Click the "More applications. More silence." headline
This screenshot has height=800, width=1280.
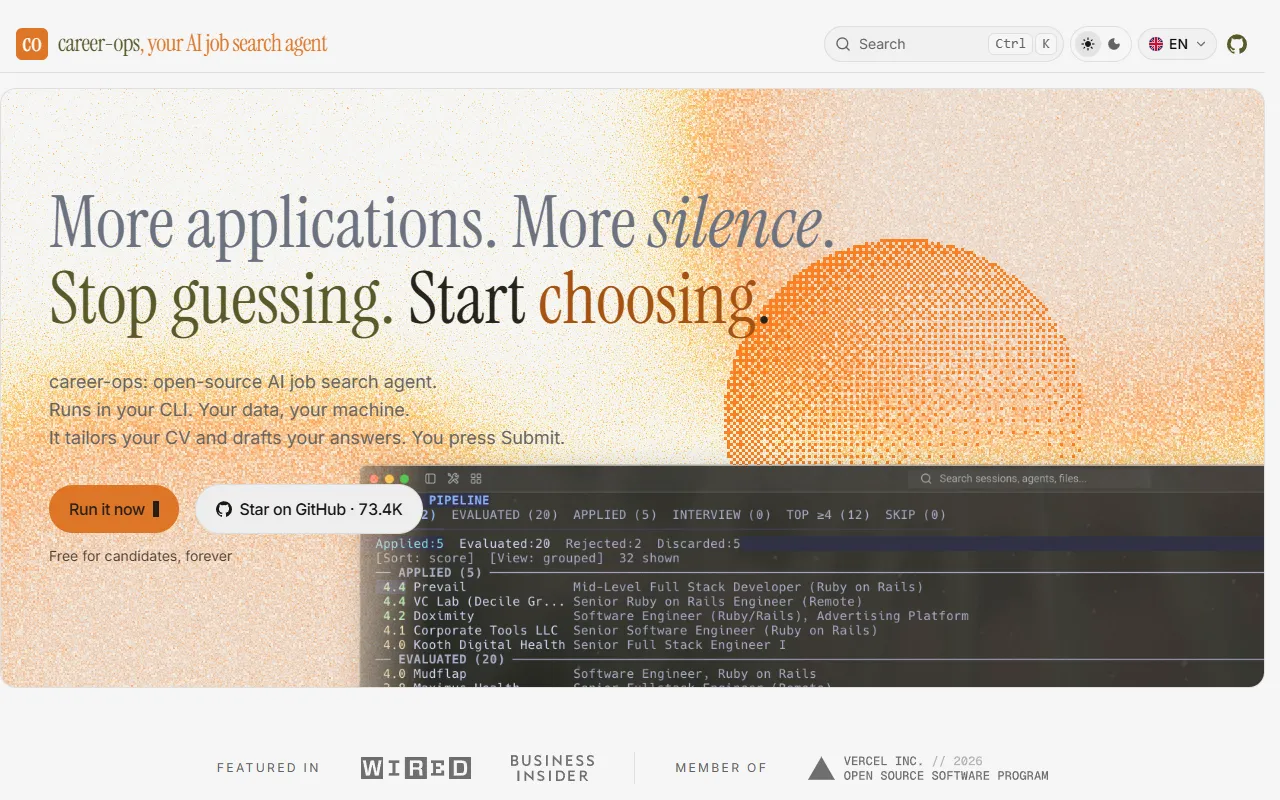tap(442, 222)
